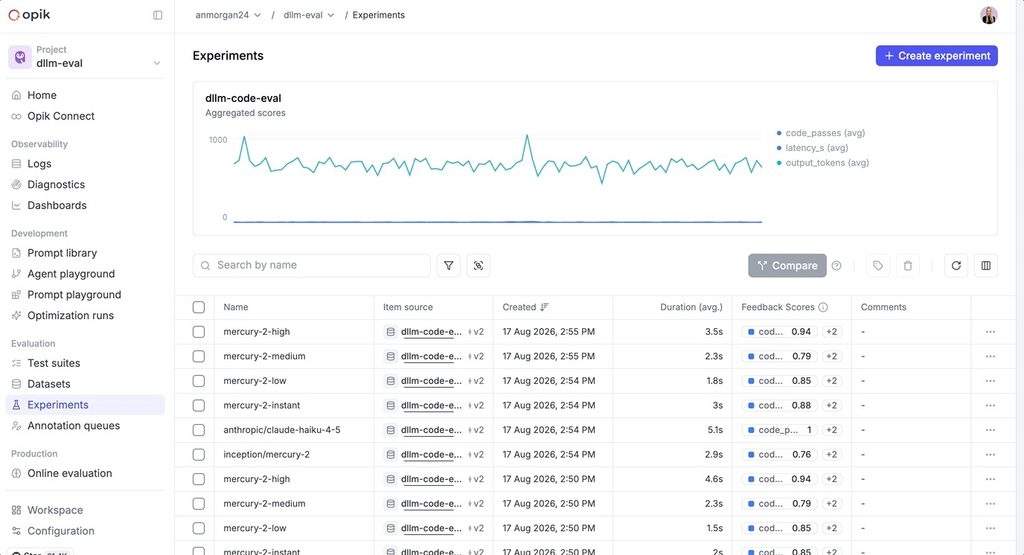
Task: Click the search magnifier icon
Action: click(x=205, y=266)
